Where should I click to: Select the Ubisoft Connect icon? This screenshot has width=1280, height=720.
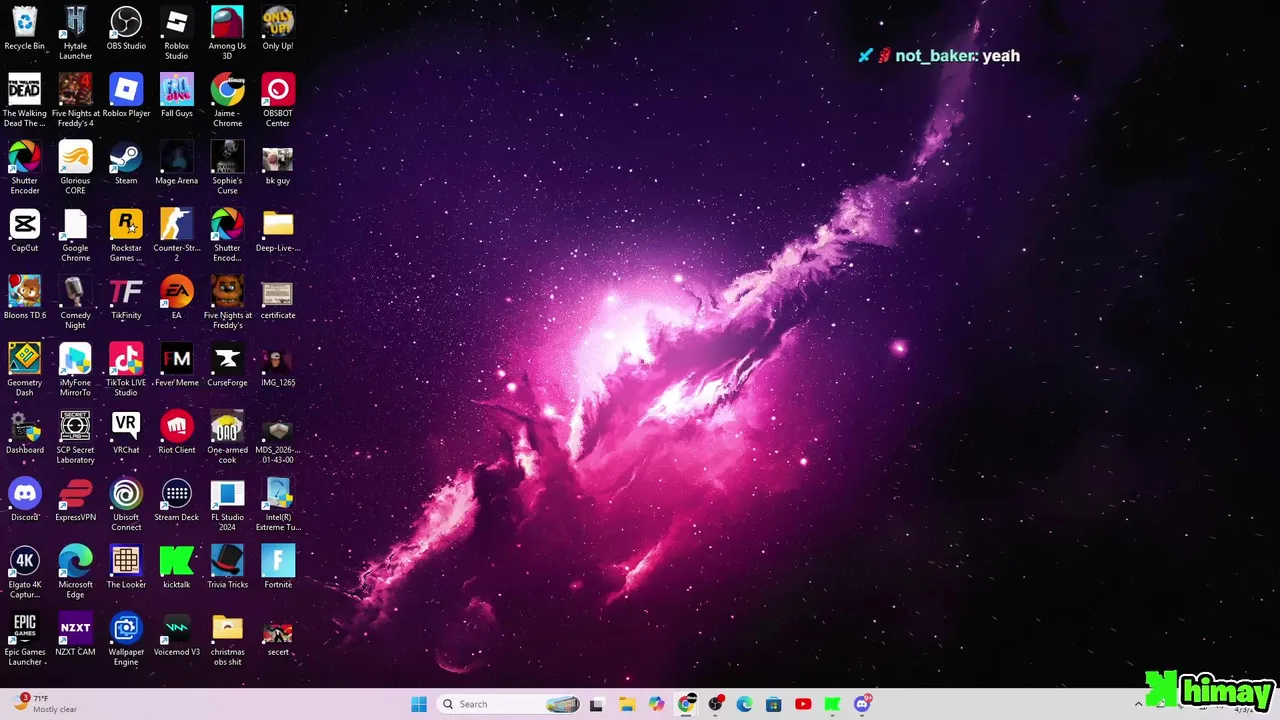click(126, 503)
